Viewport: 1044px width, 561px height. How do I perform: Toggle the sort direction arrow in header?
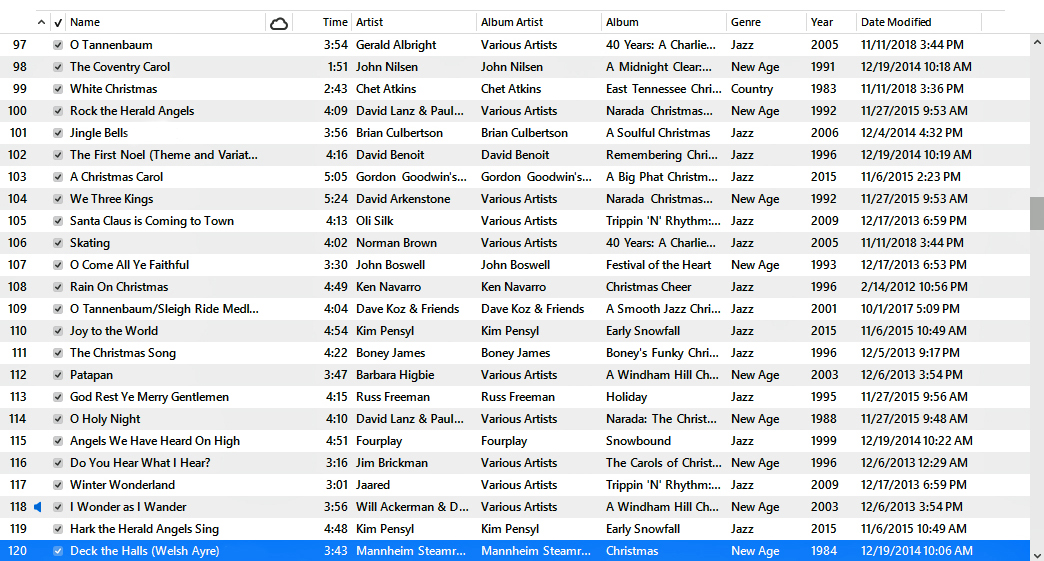tap(41, 22)
